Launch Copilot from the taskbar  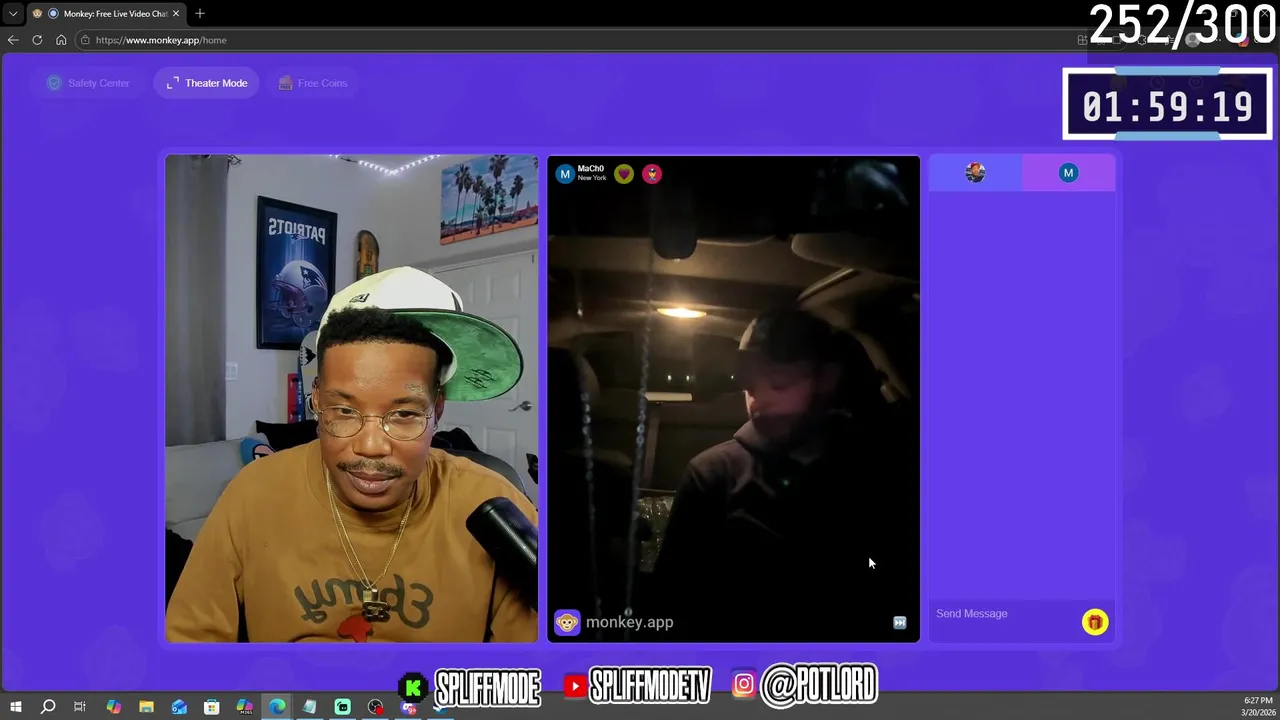click(x=113, y=707)
